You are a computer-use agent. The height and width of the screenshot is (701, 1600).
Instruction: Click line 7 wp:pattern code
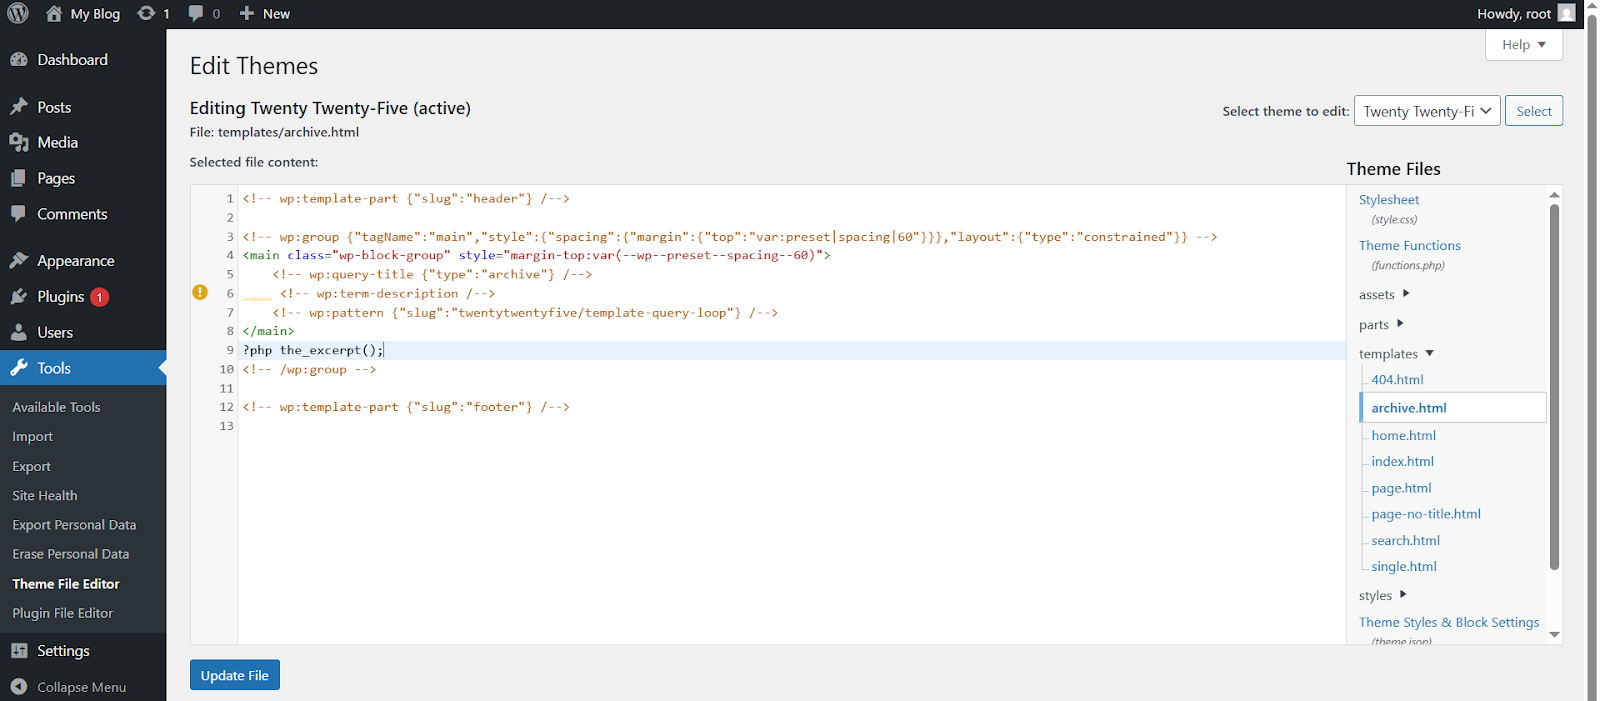point(525,312)
